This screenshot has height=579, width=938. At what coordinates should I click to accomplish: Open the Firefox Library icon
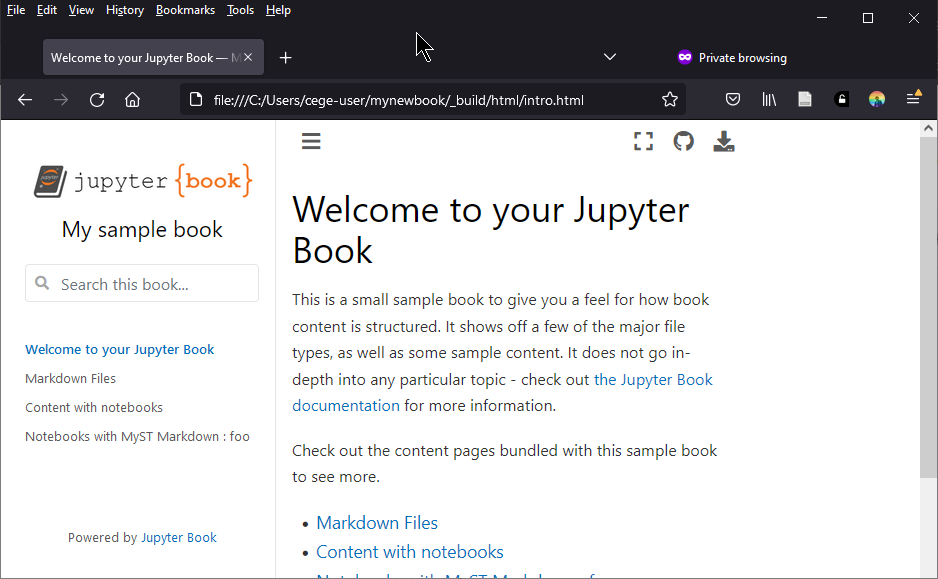pyautogui.click(x=769, y=99)
